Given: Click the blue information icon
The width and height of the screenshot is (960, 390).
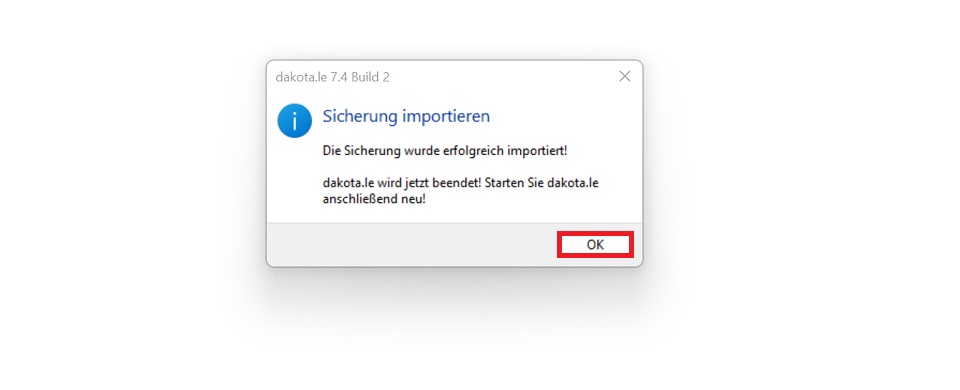Looking at the screenshot, I should pyautogui.click(x=294, y=120).
